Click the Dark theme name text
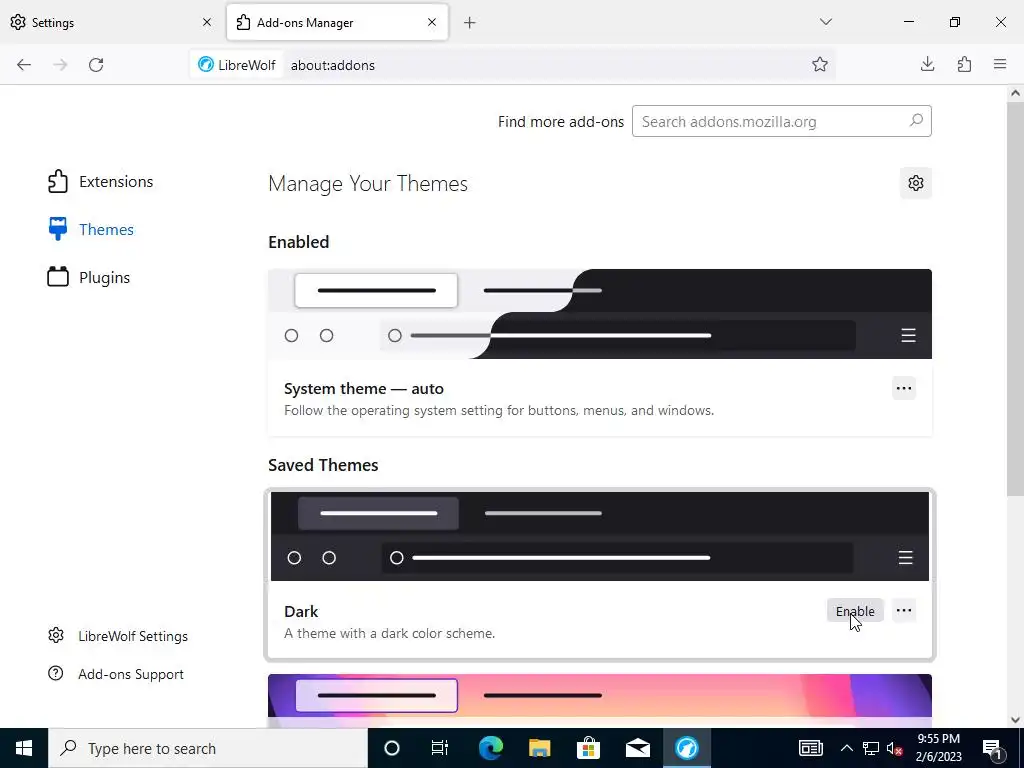 (301, 611)
